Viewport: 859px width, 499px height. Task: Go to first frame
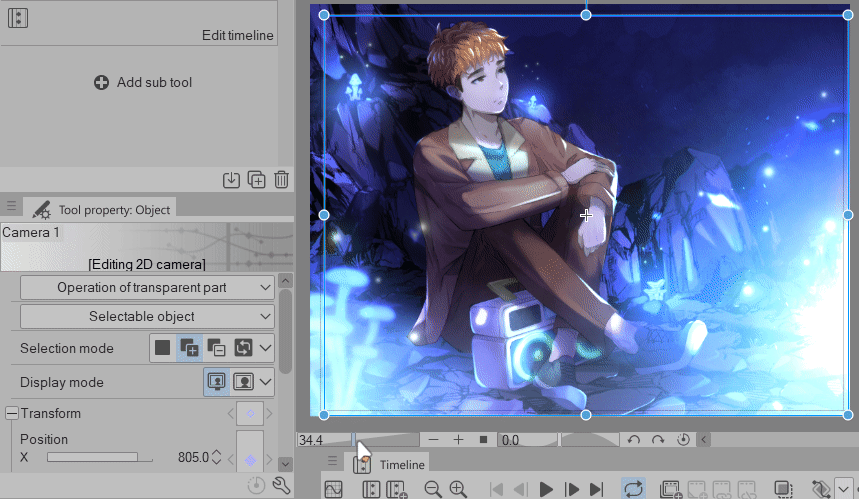coord(496,489)
